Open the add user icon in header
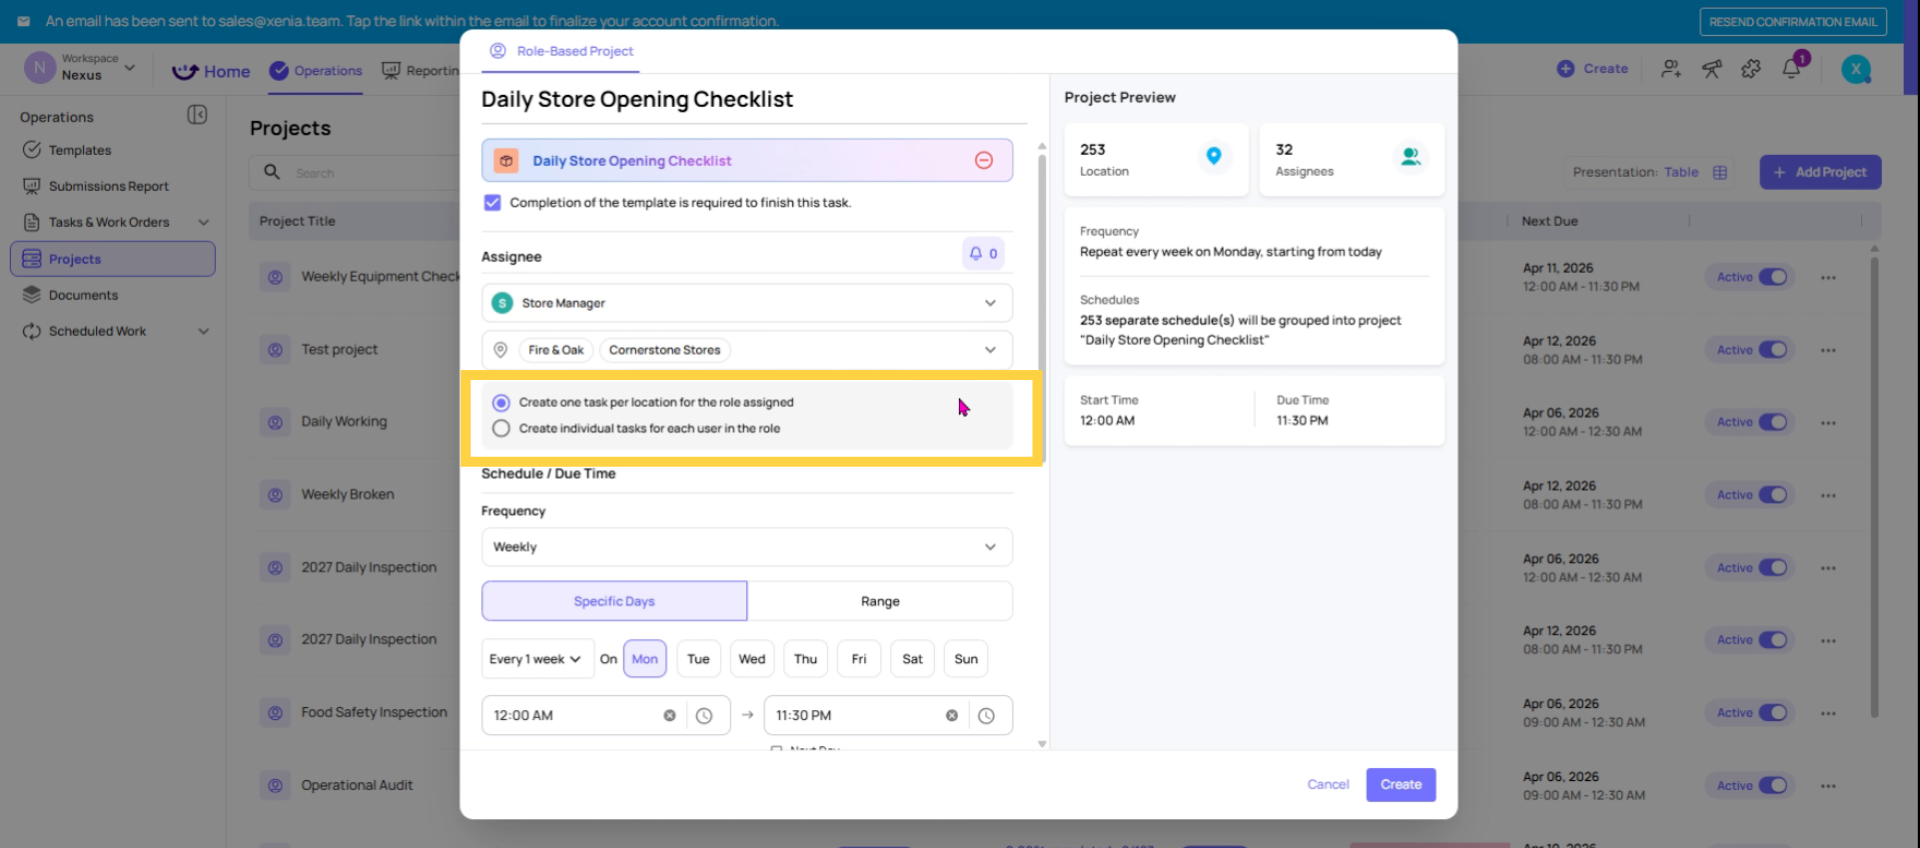 [x=1671, y=69]
